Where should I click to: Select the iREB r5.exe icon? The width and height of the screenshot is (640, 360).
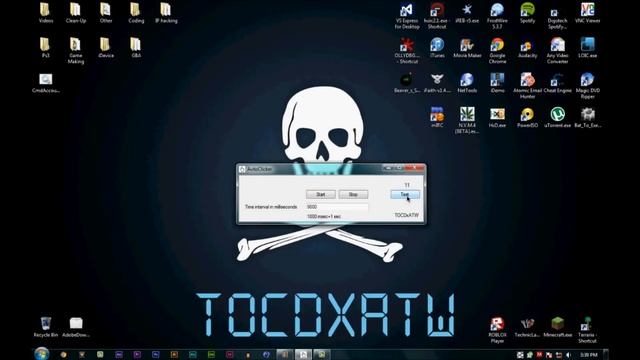coord(467,13)
